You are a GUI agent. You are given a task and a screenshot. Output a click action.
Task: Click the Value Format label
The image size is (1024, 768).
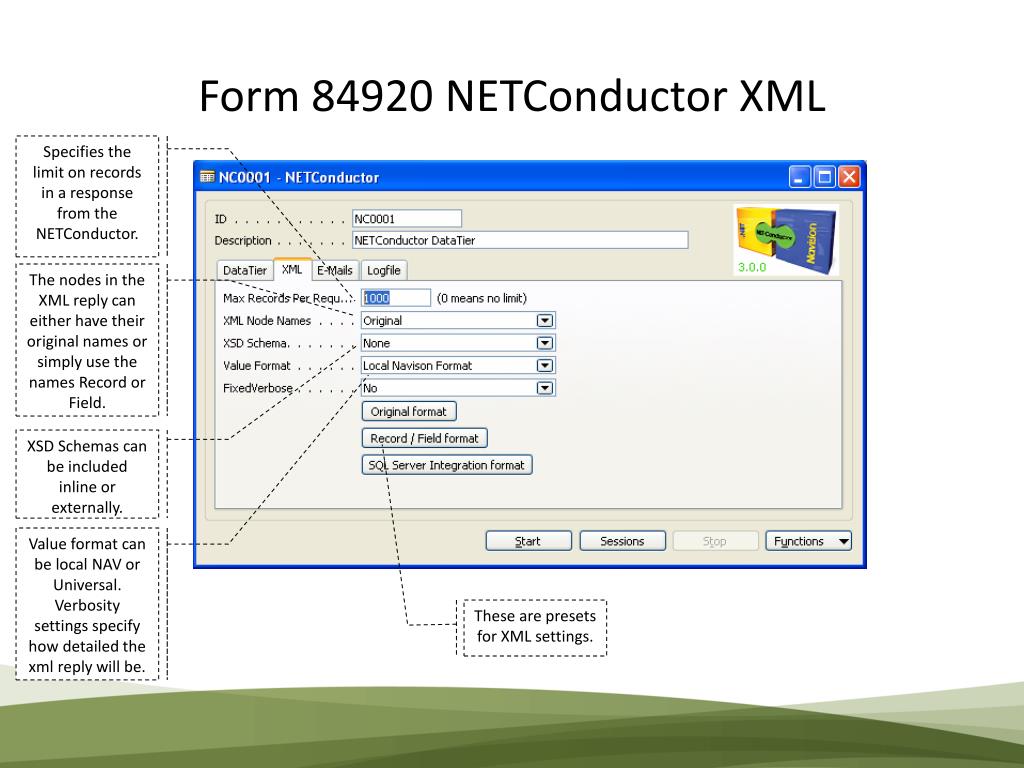click(x=257, y=366)
